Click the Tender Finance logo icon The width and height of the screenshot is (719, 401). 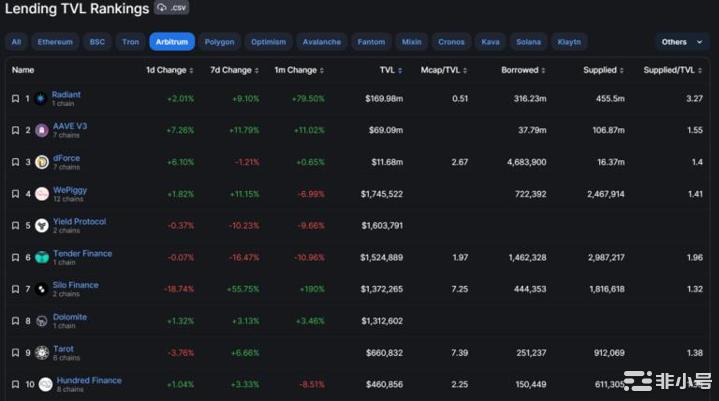[x=42, y=257]
